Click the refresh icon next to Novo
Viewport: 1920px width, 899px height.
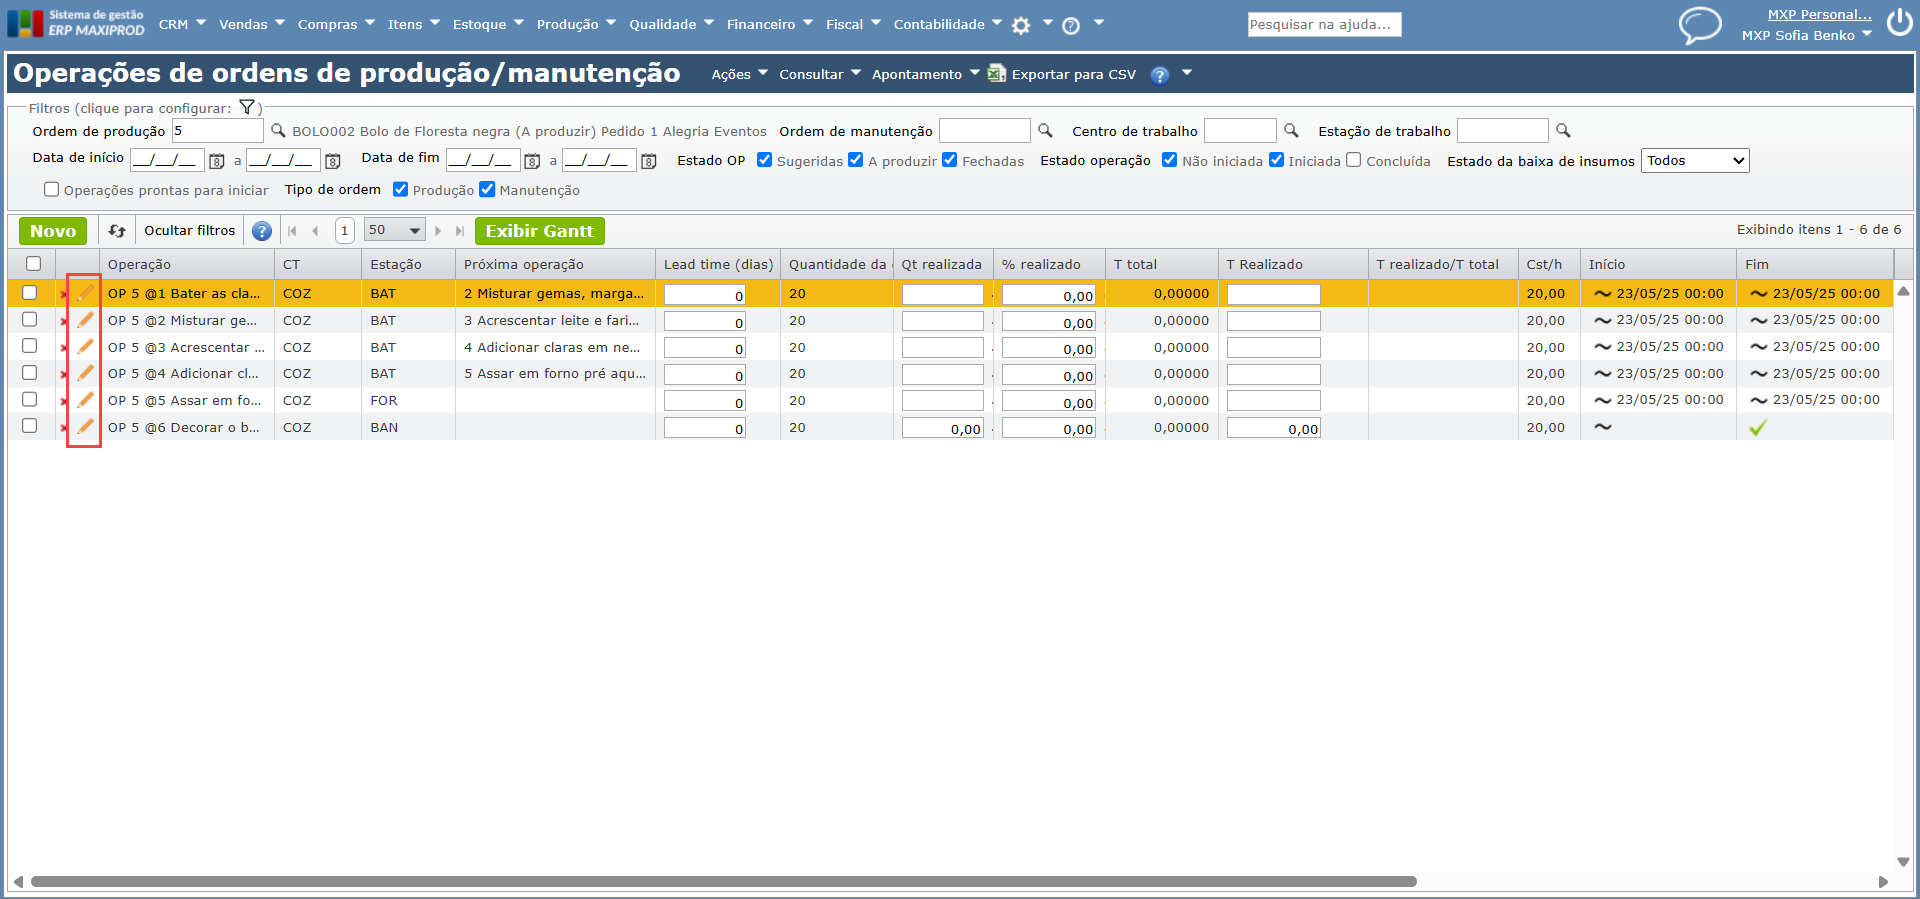click(117, 231)
